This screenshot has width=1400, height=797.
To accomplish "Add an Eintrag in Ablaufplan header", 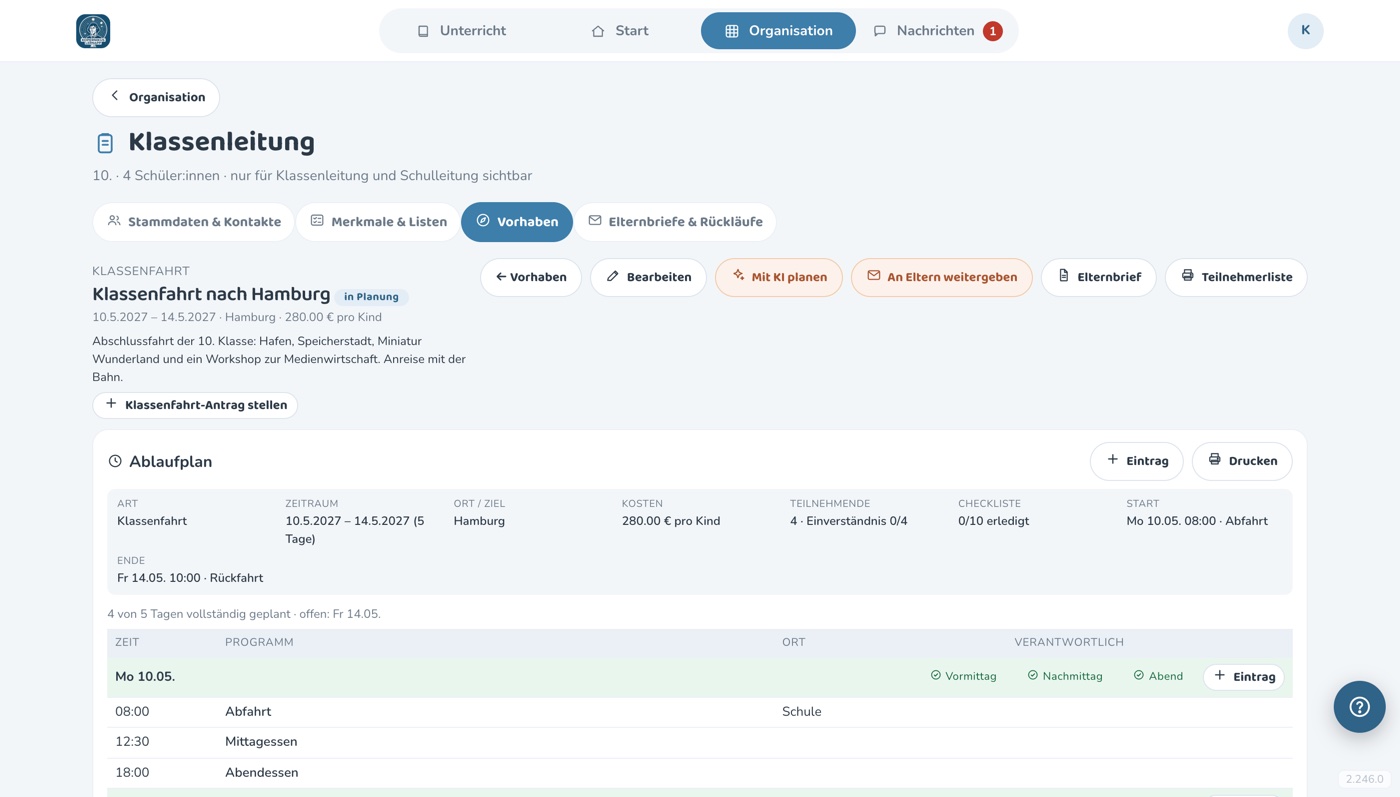I will (1137, 461).
